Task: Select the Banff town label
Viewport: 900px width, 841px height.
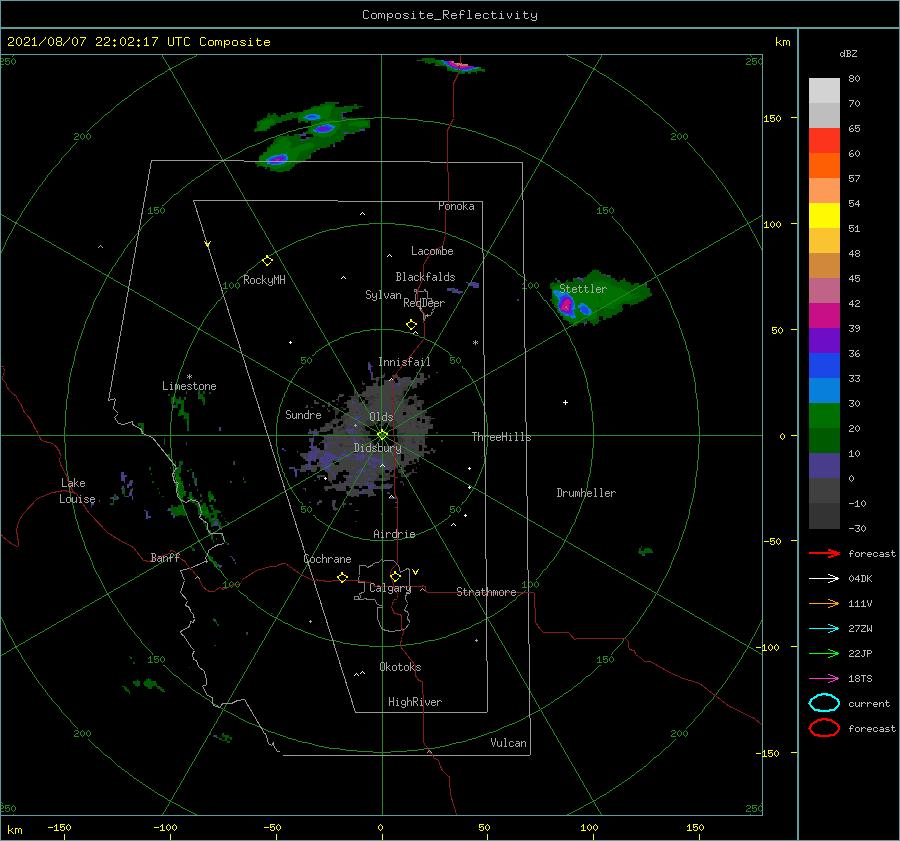Action: [x=165, y=557]
